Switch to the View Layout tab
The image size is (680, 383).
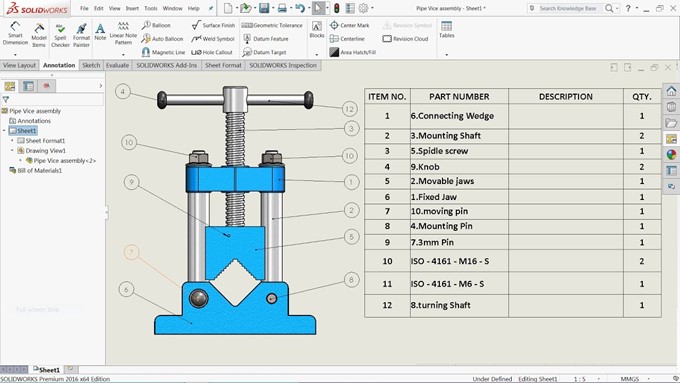click(x=19, y=65)
